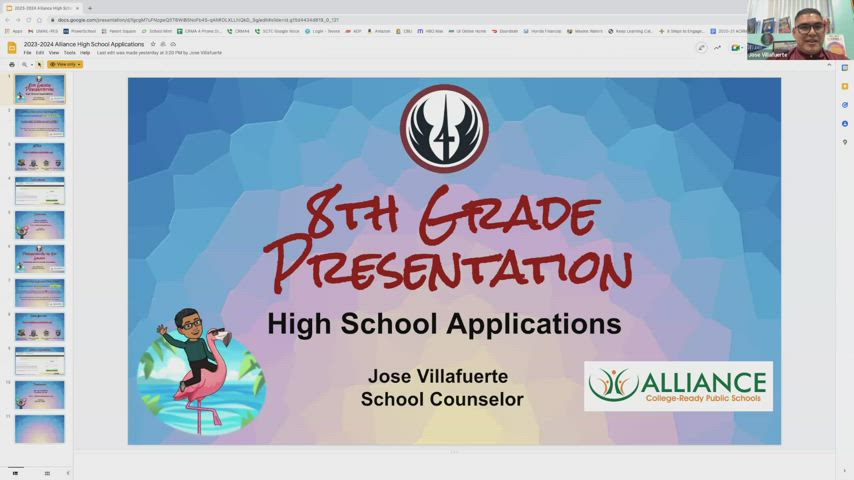Reload the page in the browser
Image resolution: width=854 pixels, height=480 pixels.
(x=29, y=20)
